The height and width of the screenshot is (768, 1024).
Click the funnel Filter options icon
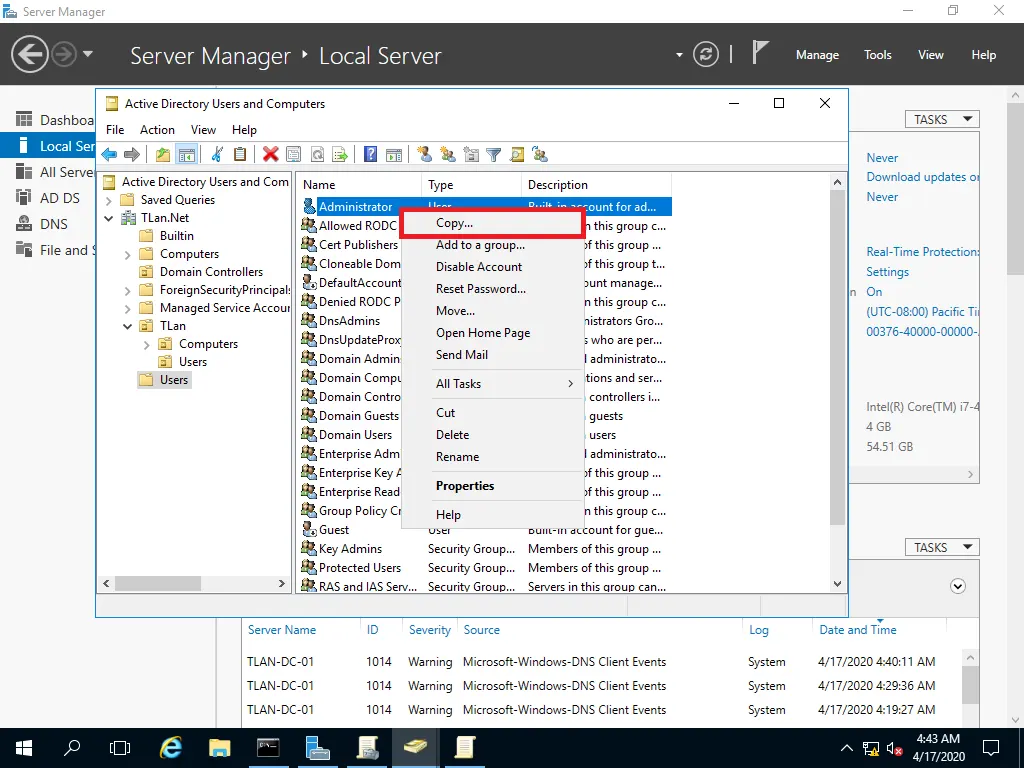tap(494, 155)
